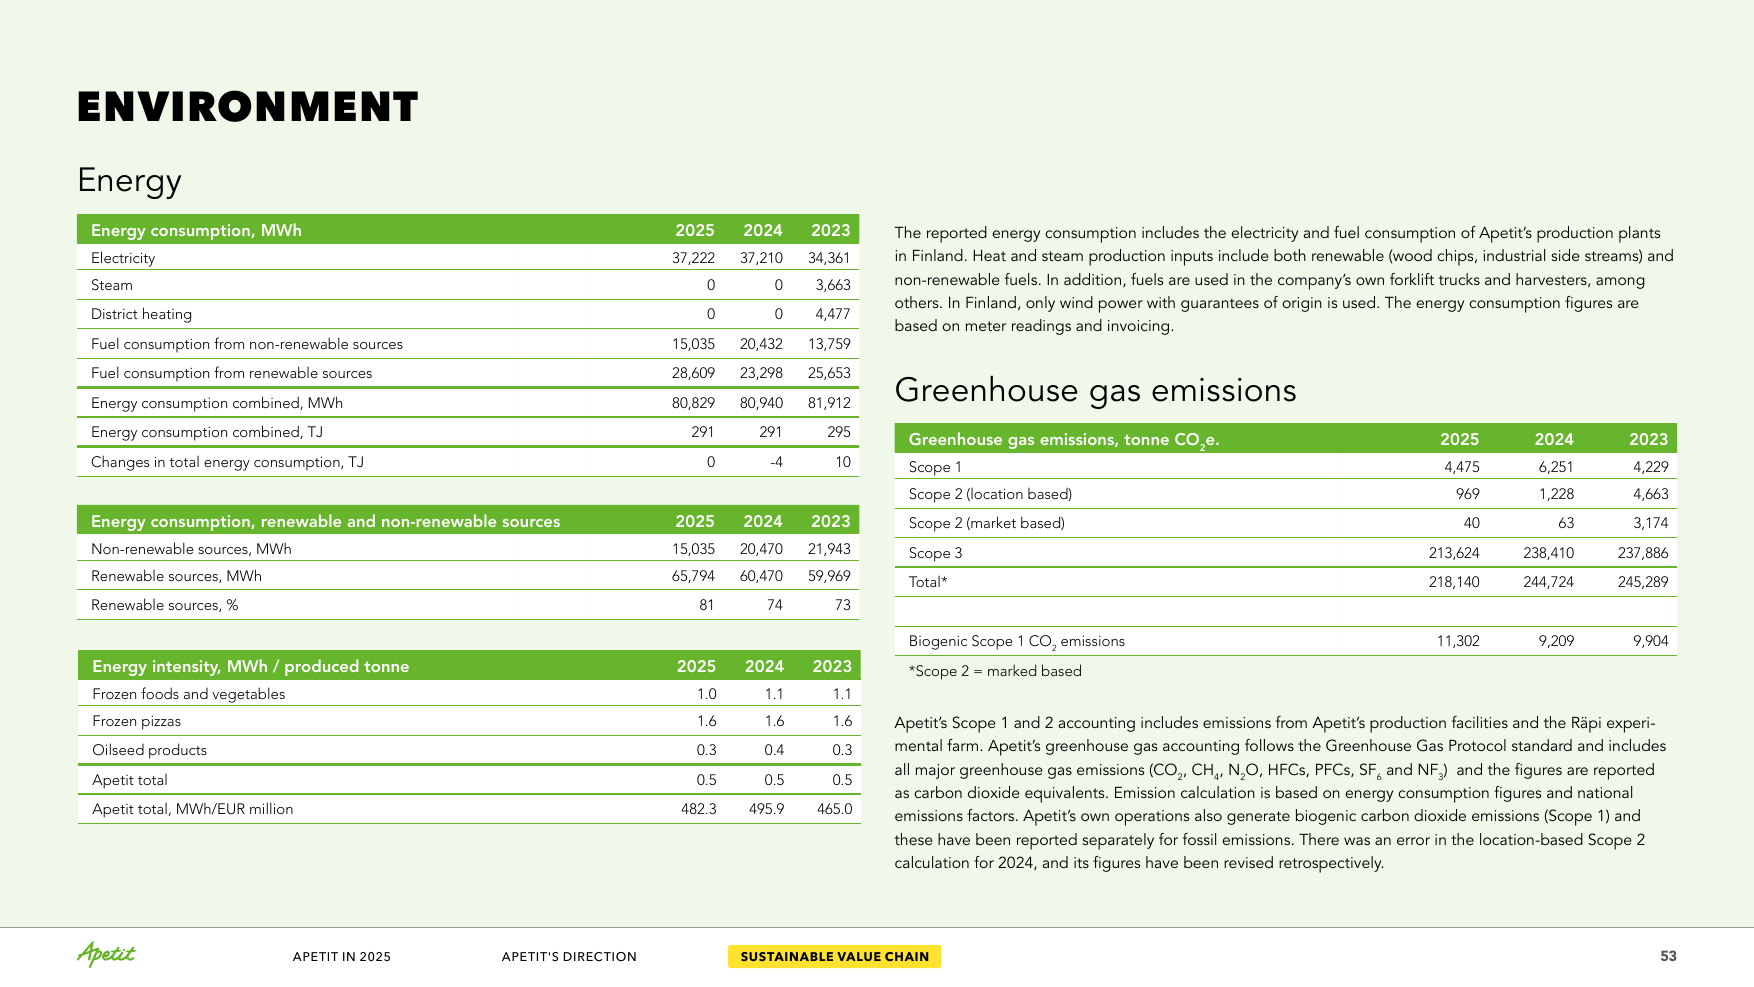Select MWh/EUR million 2025 value 482.3
The image size is (1754, 987).
[699, 809]
